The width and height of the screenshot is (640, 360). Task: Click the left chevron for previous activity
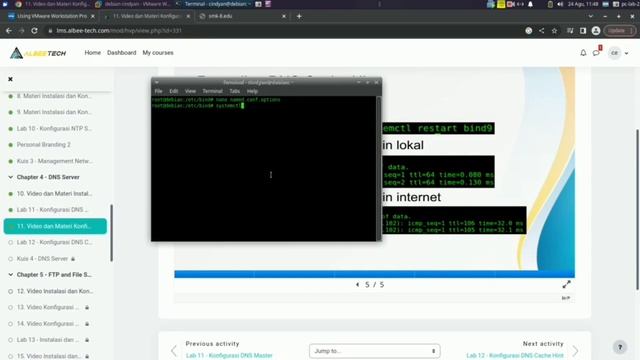click(x=174, y=350)
